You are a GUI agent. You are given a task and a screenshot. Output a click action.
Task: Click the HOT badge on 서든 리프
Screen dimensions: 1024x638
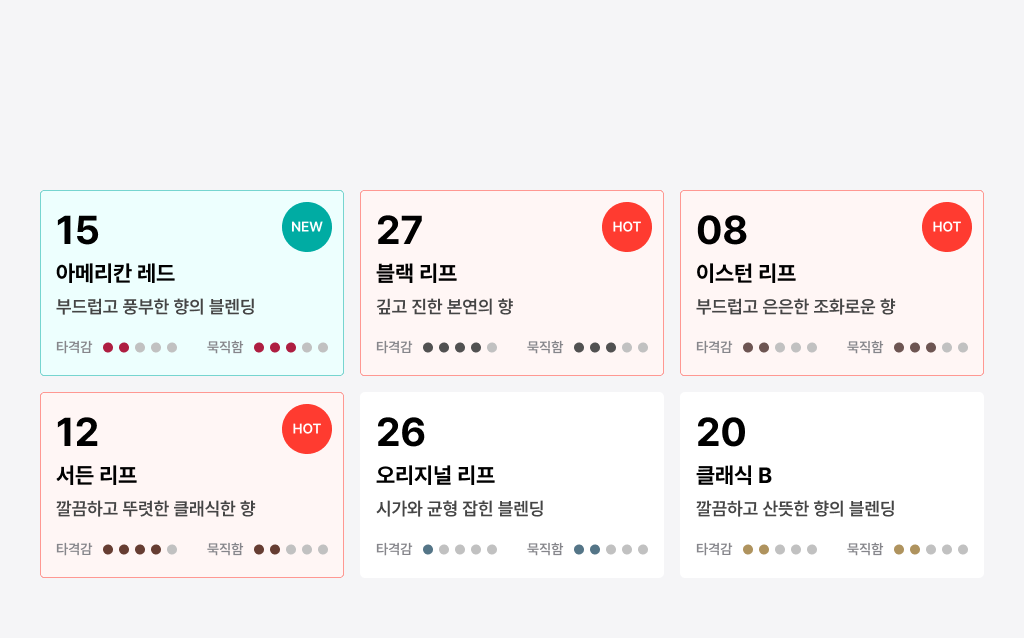pyautogui.click(x=307, y=429)
